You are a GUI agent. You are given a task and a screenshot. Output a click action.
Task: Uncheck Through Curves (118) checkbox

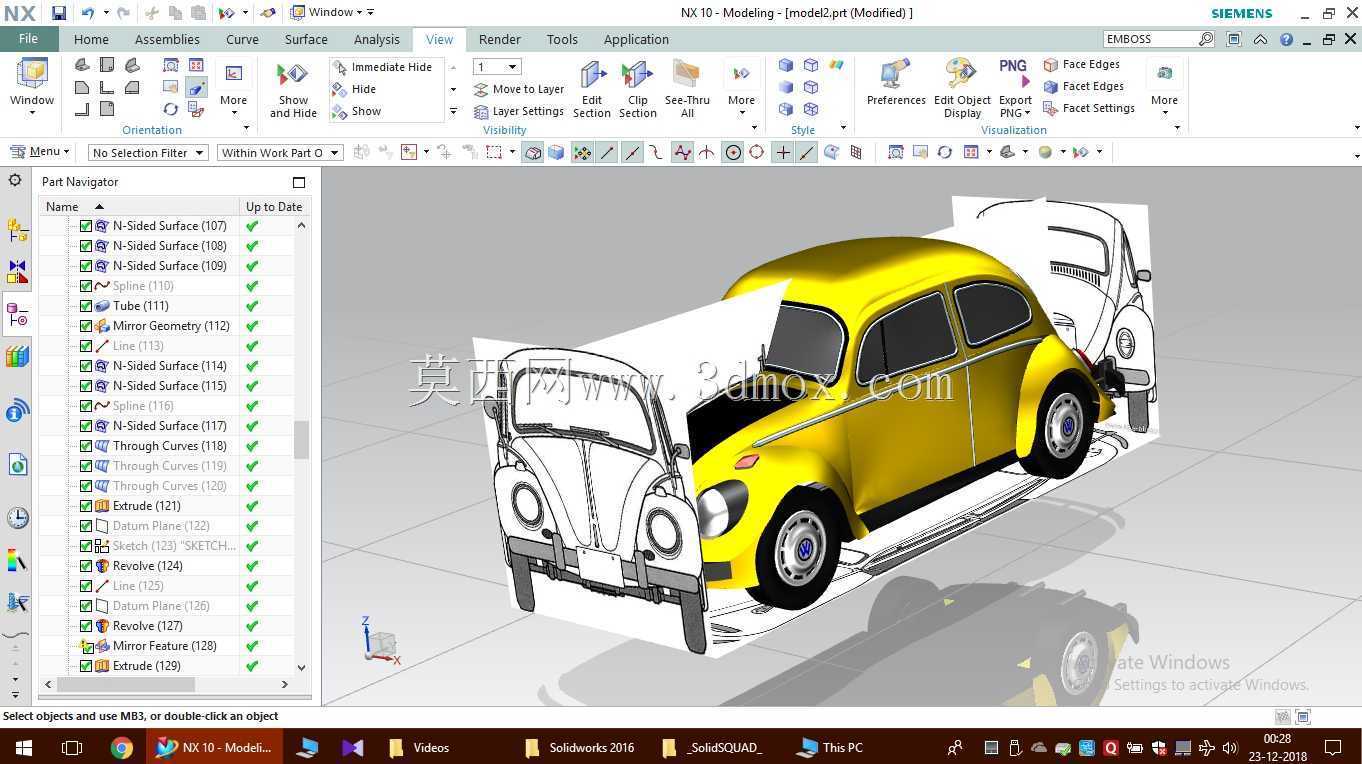point(86,446)
